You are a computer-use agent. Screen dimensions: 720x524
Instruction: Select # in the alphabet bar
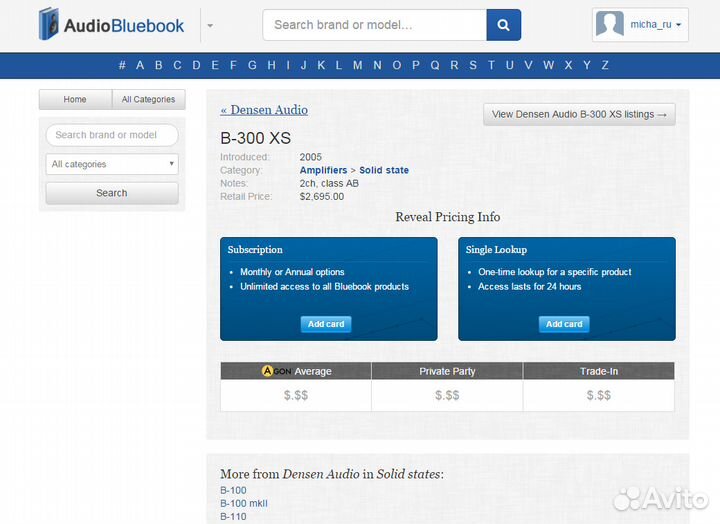click(122, 65)
